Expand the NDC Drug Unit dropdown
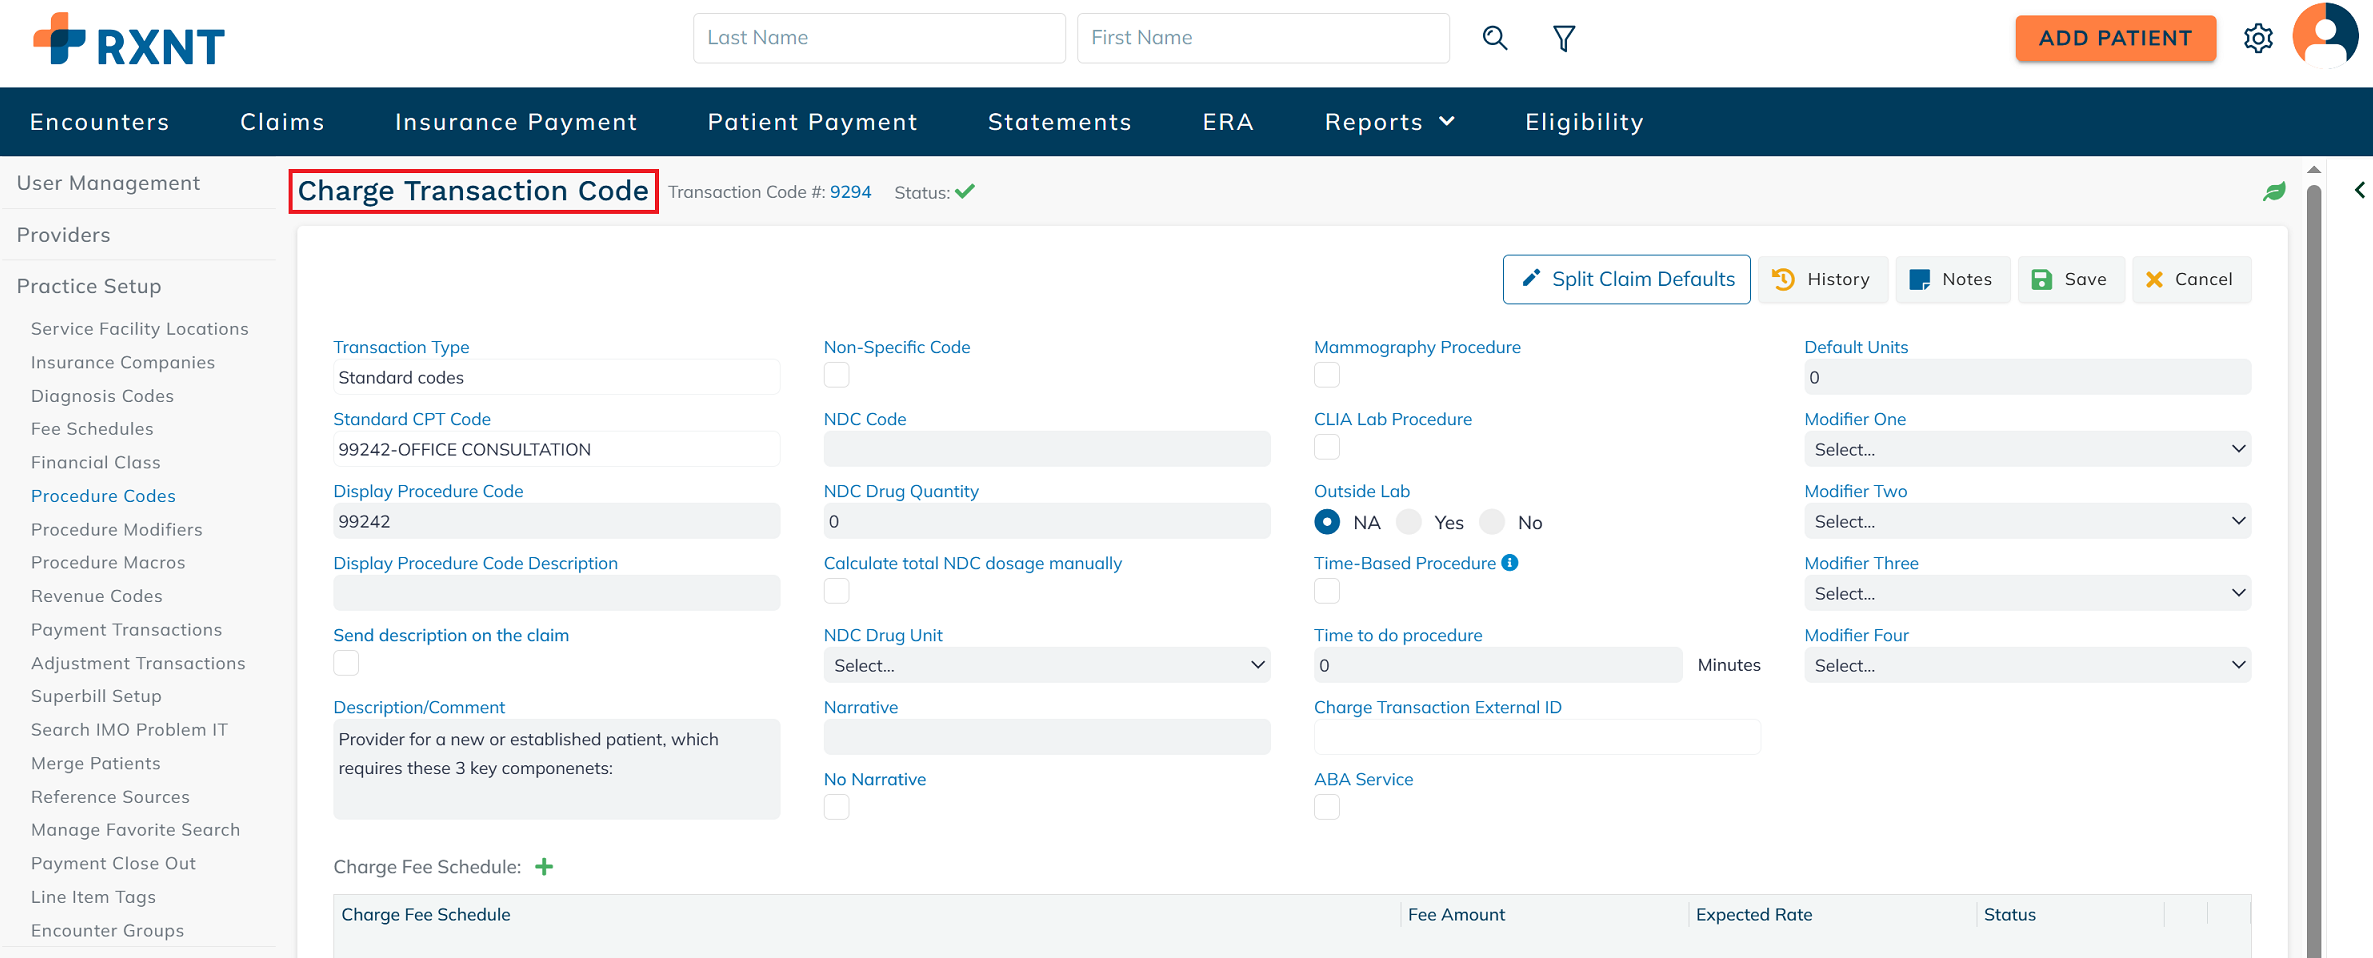Viewport: 2373px width, 958px height. [1046, 665]
